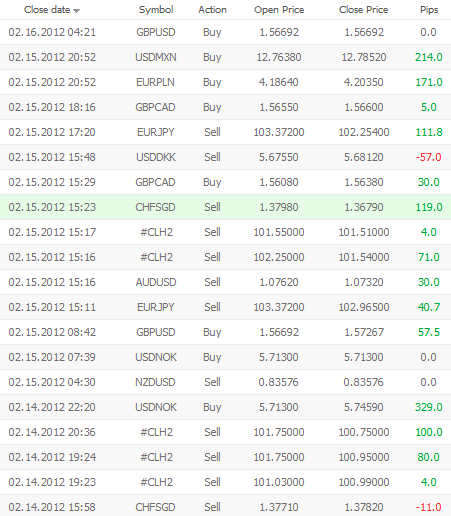Click open price 101.03000
The width and height of the screenshot is (451, 516).
(279, 482)
